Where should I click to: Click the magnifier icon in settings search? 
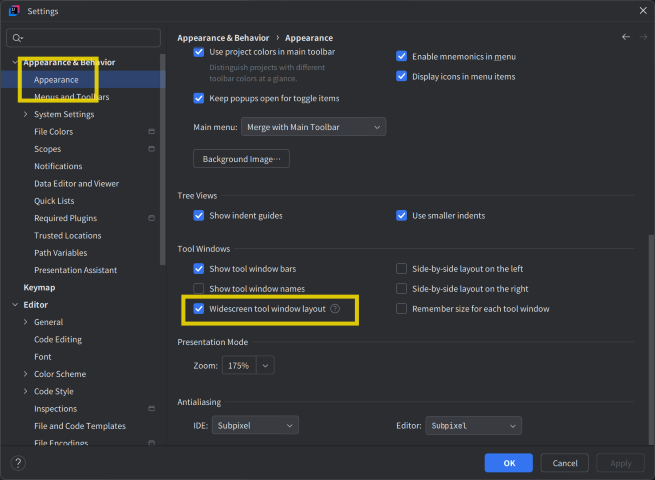(x=18, y=38)
